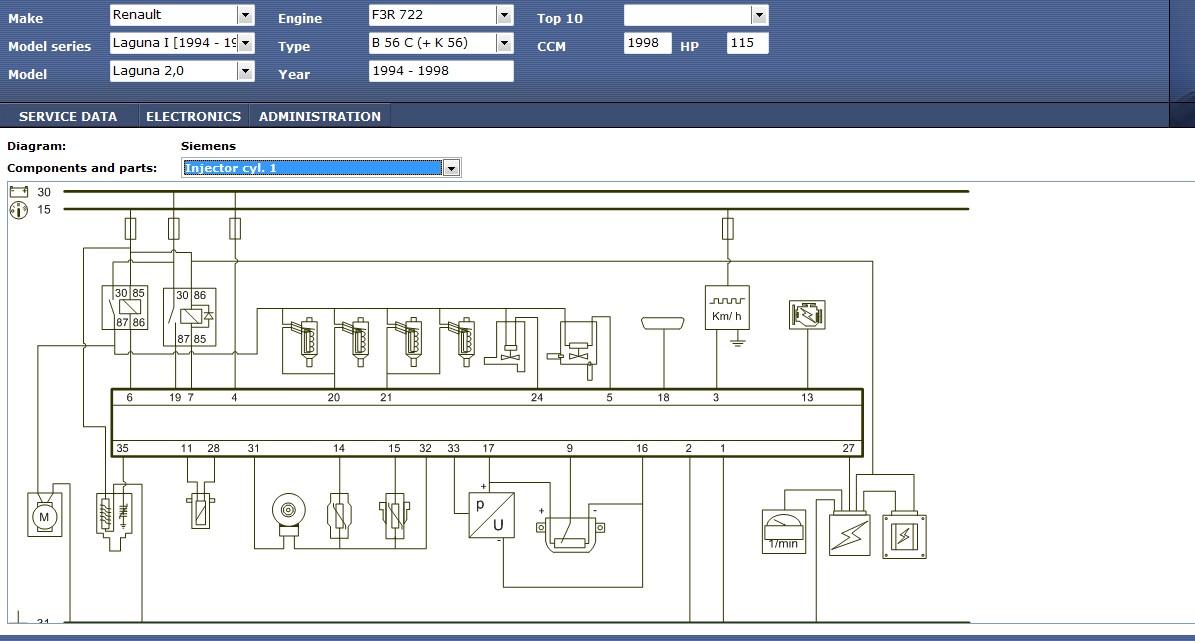The image size is (1195, 641).
Task: Open the ELECTRONICS tab
Action: click(193, 116)
